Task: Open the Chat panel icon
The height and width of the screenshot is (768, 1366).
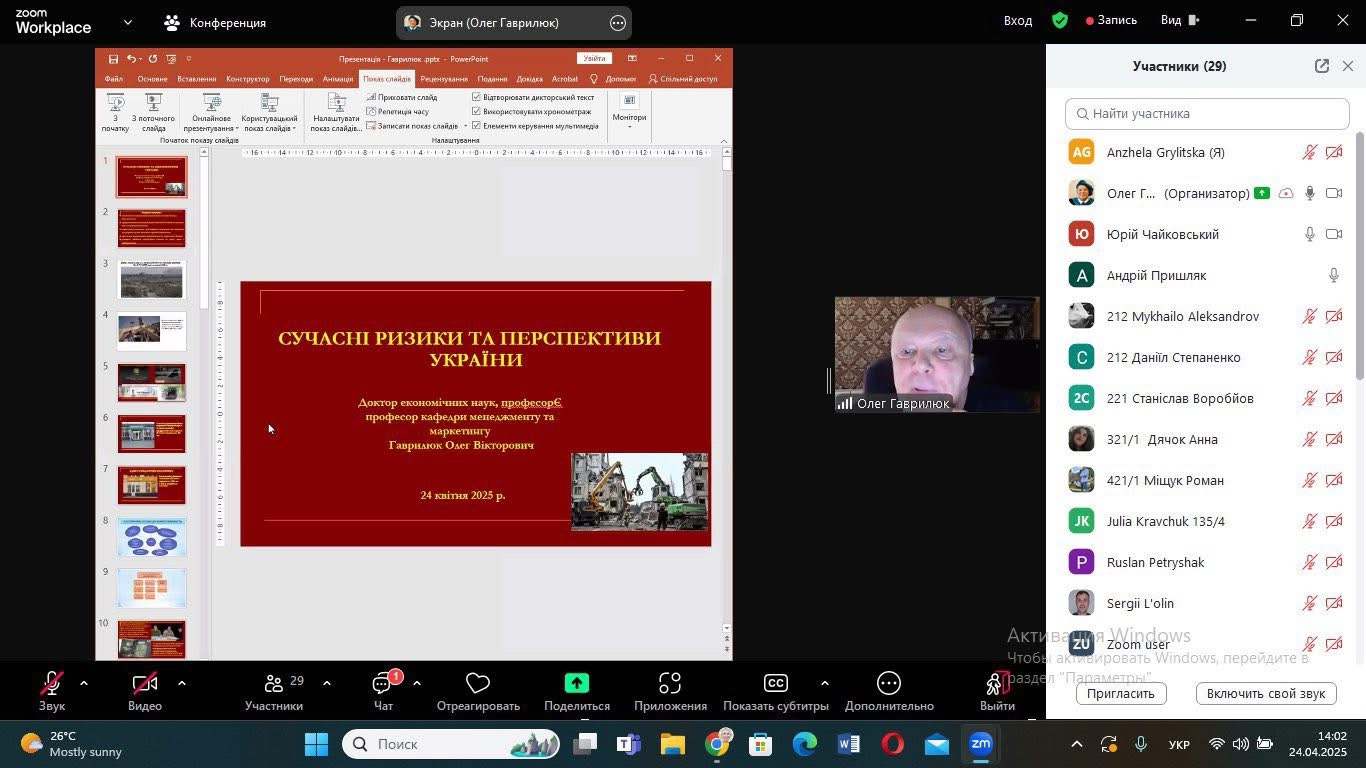Action: 383,684
